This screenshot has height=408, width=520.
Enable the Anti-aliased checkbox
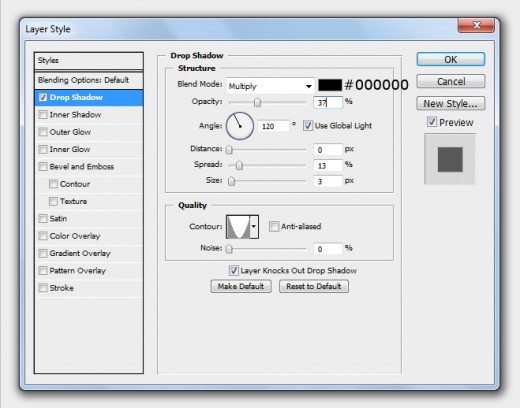[274, 227]
